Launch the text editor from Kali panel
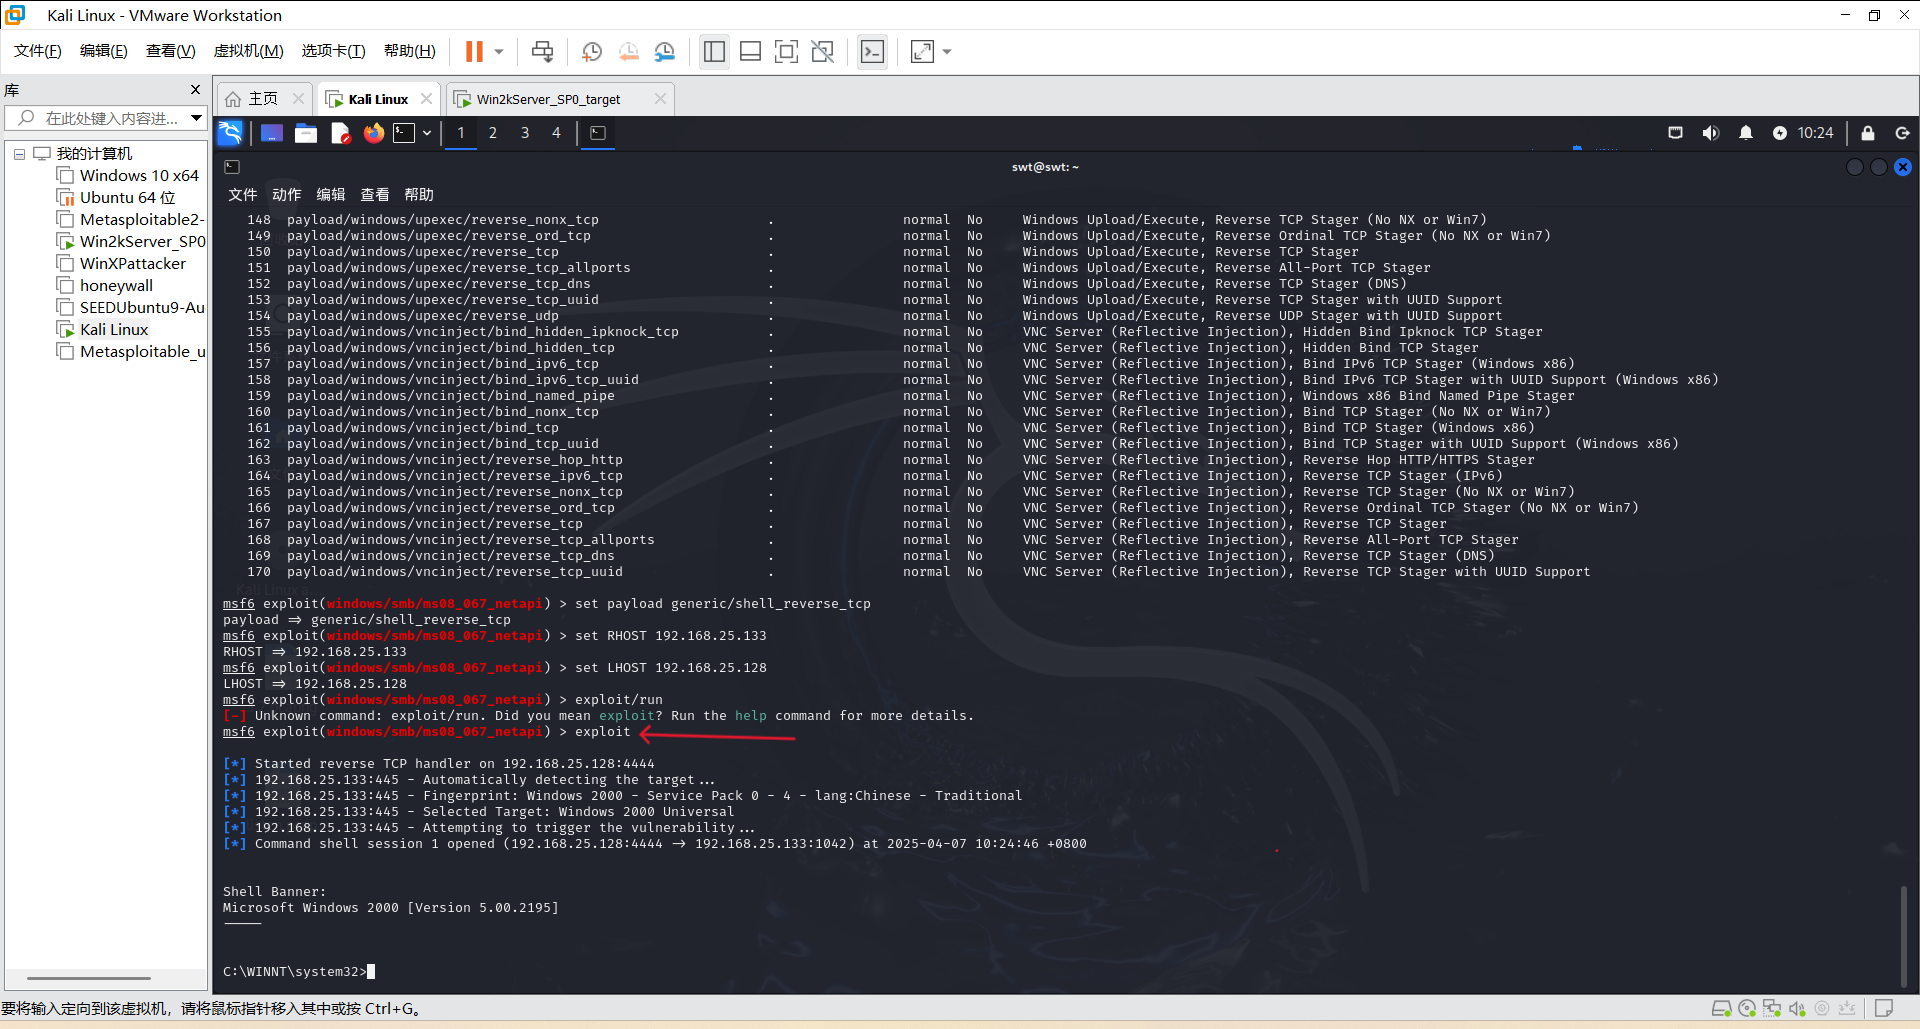The image size is (1920, 1029). point(340,133)
